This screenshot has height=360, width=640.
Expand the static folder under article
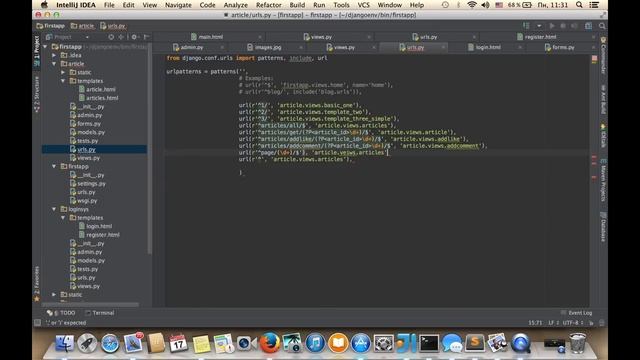tap(63, 72)
